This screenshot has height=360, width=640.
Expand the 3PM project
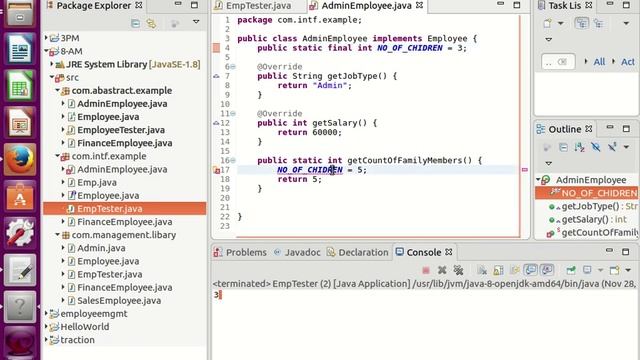pos(47,38)
